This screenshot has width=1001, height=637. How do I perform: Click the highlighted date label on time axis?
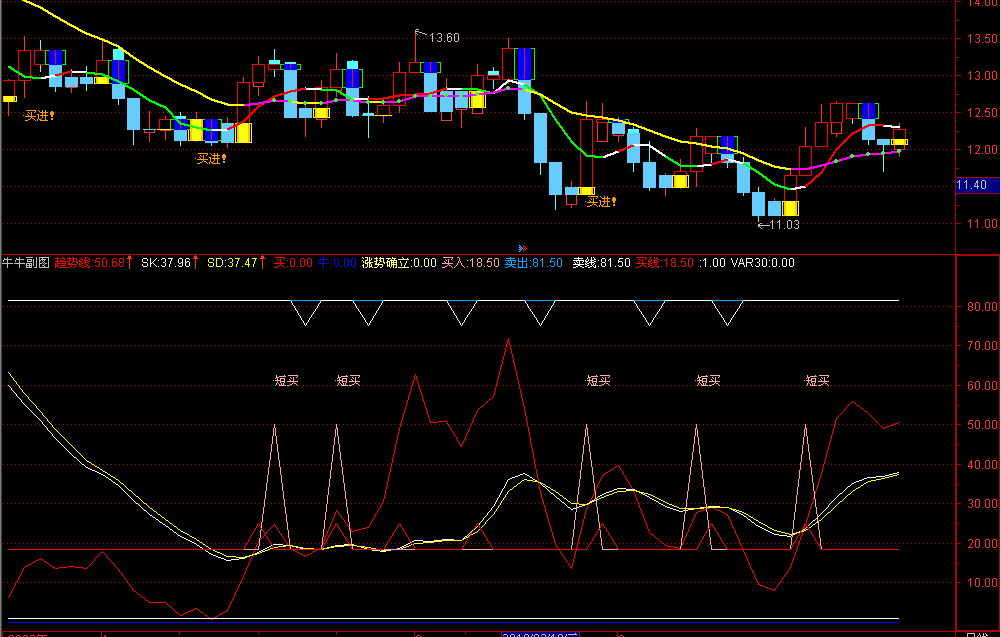pos(540,634)
